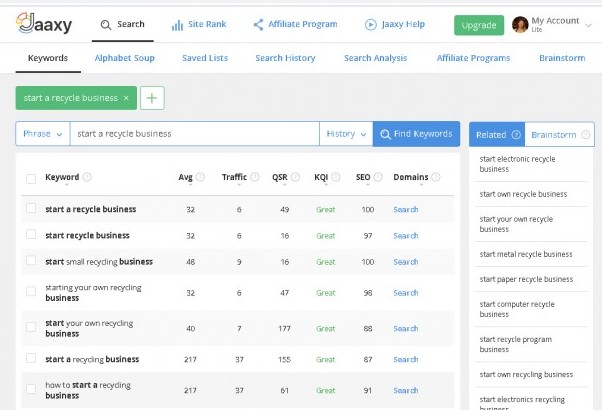Open the Search main navigation tab
Screen dimensions: 602x410
pyautogui.click(x=122, y=25)
